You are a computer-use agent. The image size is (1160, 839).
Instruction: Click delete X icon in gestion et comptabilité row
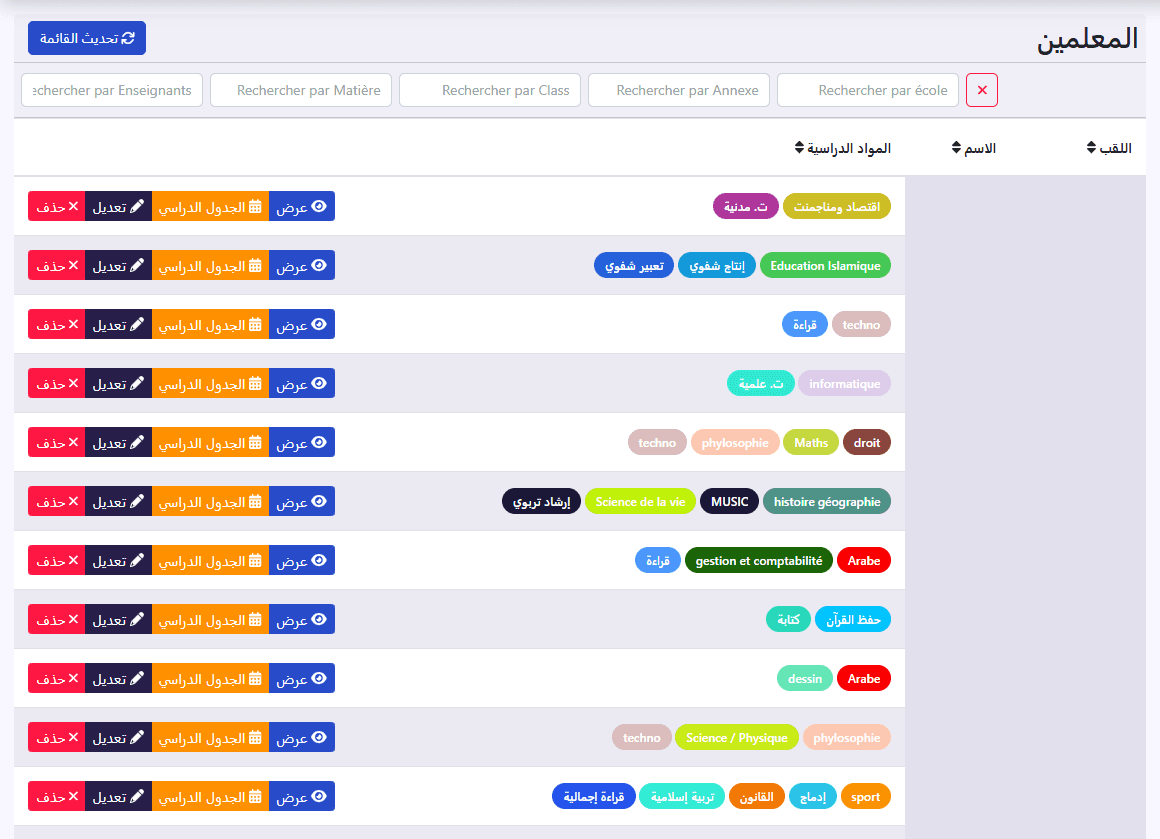(73, 560)
